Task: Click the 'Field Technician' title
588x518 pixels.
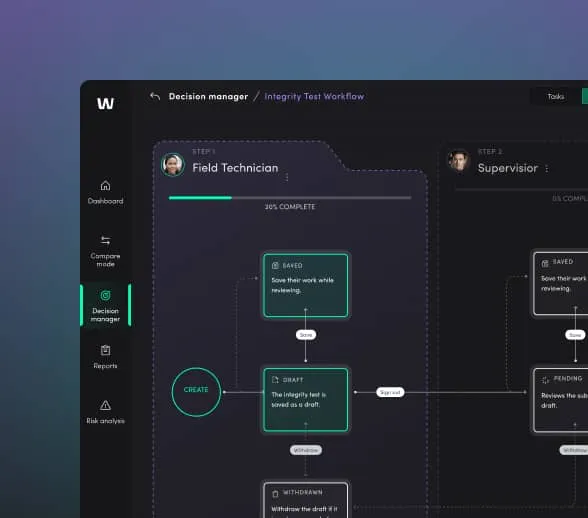Action: click(235, 168)
